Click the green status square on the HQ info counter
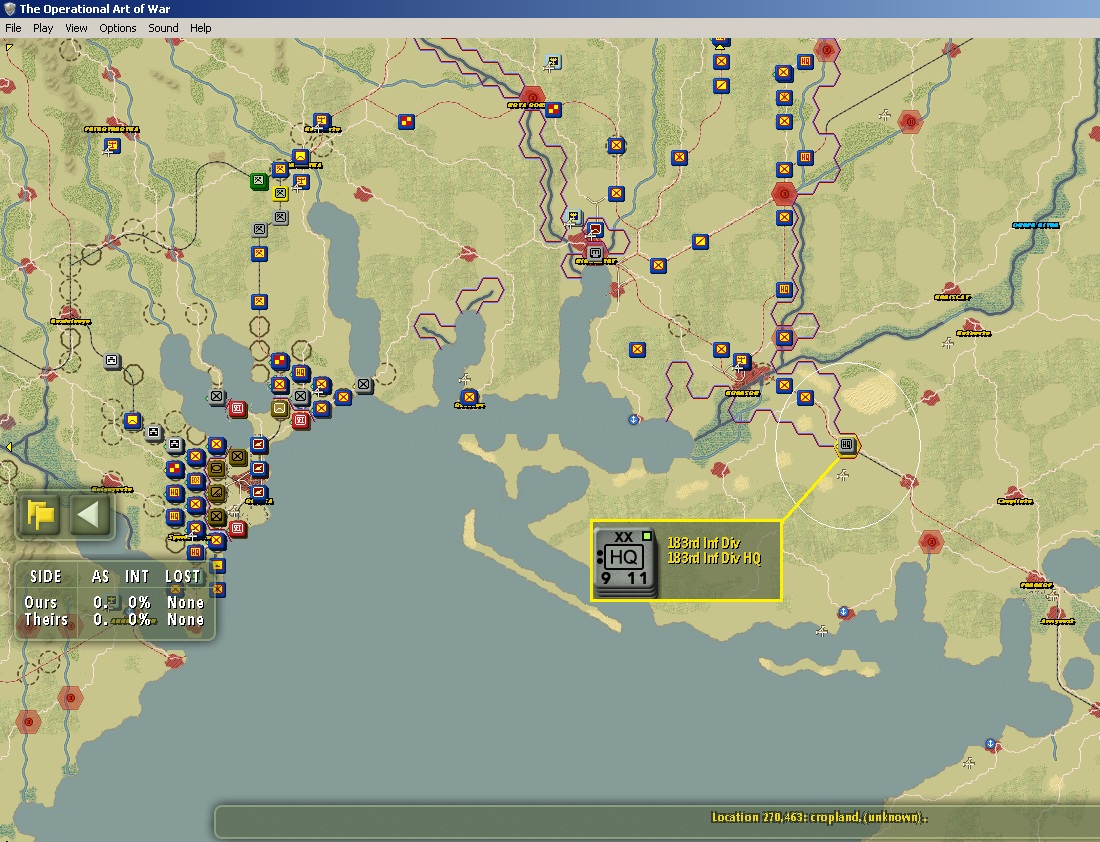Image resolution: width=1100 pixels, height=842 pixels. [647, 536]
